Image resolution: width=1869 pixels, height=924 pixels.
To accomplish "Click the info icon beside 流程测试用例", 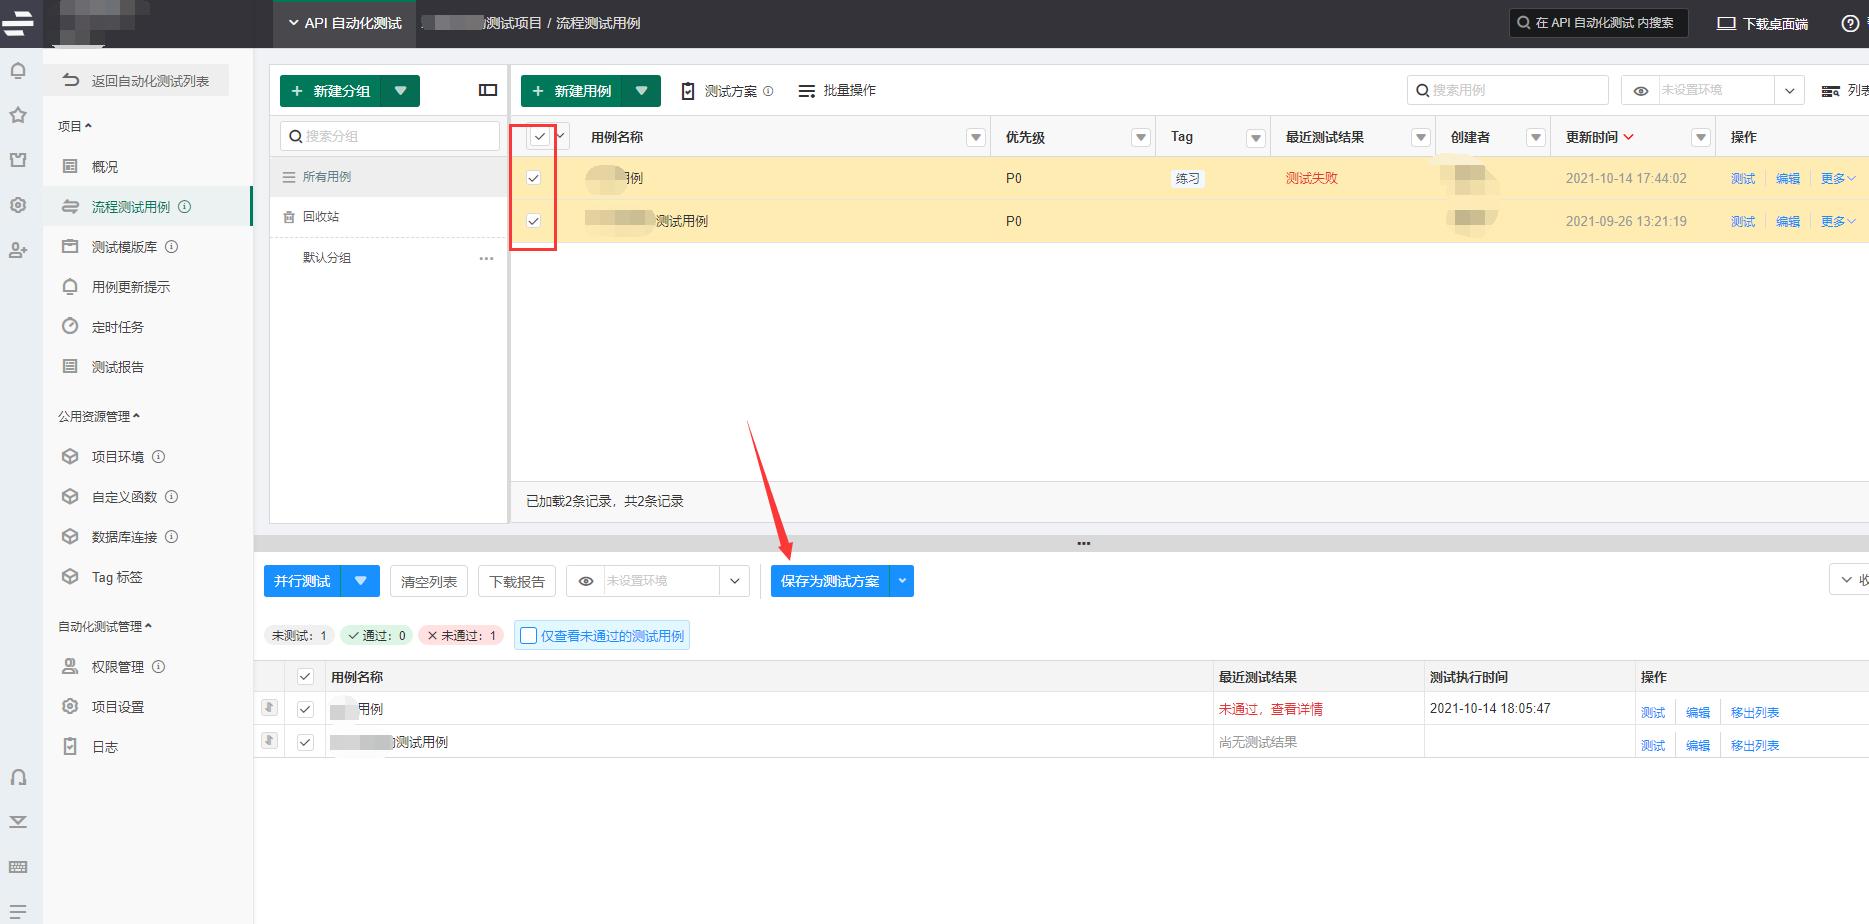I will (184, 207).
